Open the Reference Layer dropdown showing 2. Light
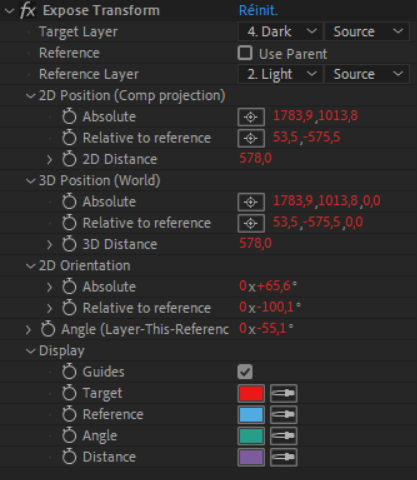Image resolution: width=417 pixels, height=480 pixels. 280,74
